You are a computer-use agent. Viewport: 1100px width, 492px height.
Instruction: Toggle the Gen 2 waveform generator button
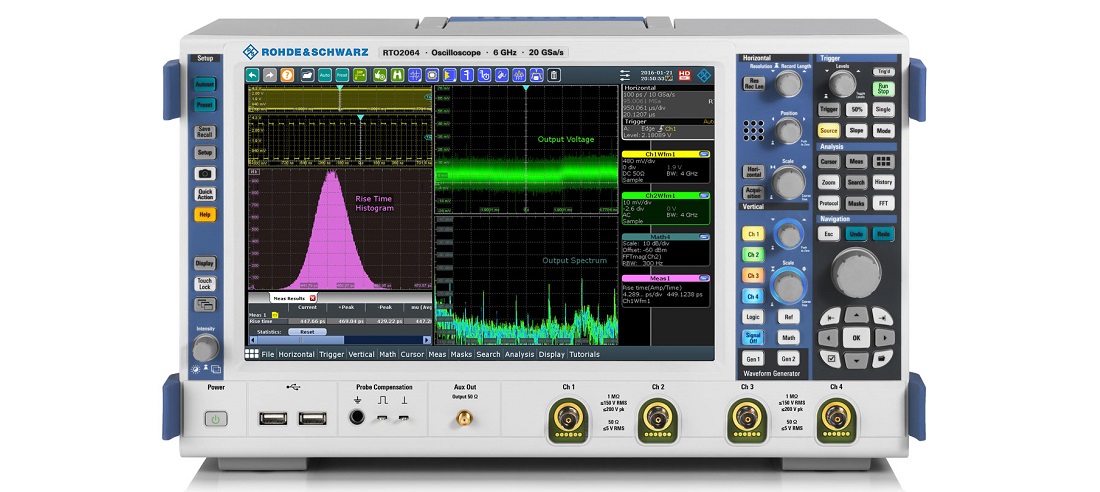pos(789,359)
